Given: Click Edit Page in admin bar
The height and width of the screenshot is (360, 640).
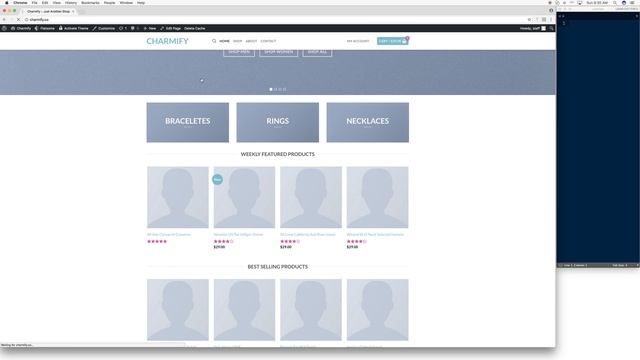Looking at the screenshot, I should [x=171, y=28].
